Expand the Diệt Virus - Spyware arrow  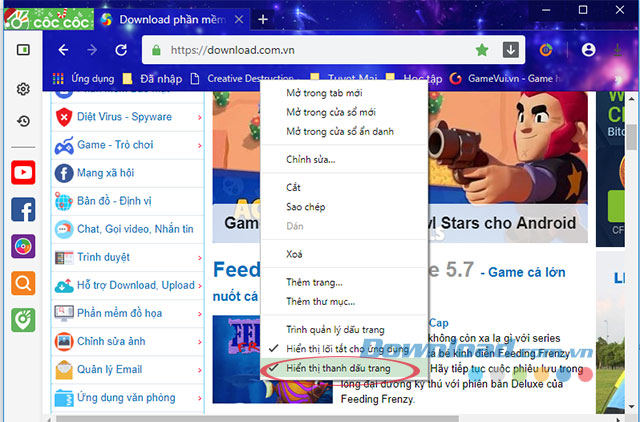[200, 118]
